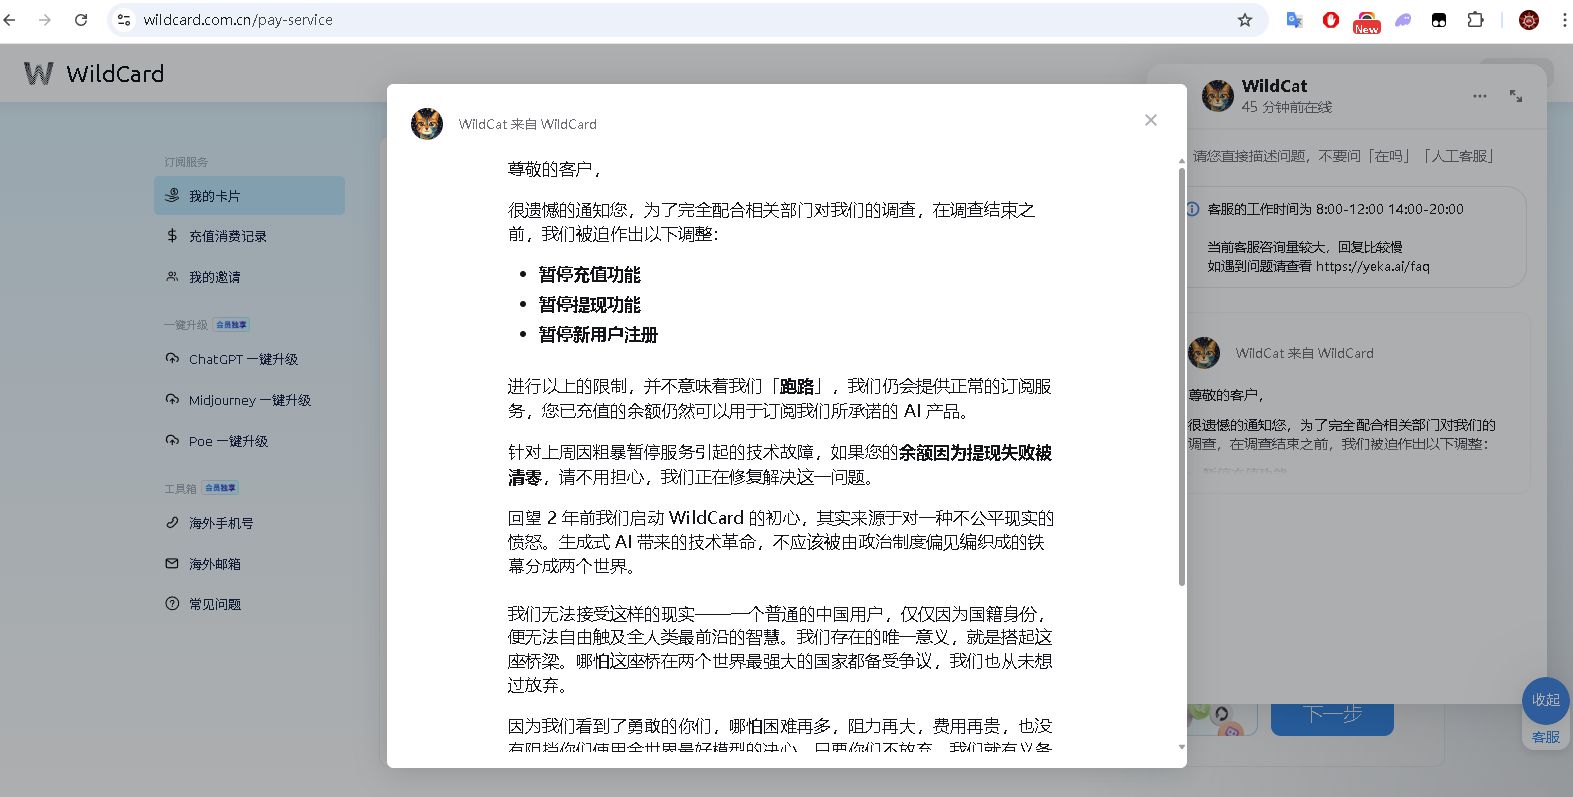Click the browser back arrow
Image resolution: width=1573 pixels, height=797 pixels.
(10, 20)
